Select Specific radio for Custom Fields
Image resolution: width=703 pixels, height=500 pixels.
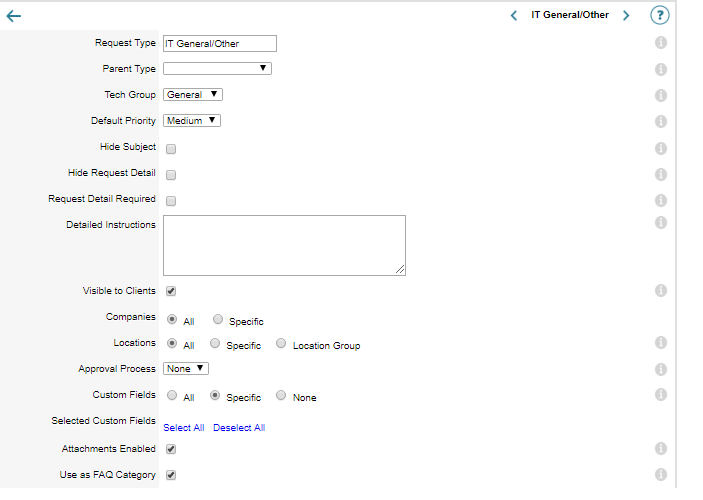(215, 396)
